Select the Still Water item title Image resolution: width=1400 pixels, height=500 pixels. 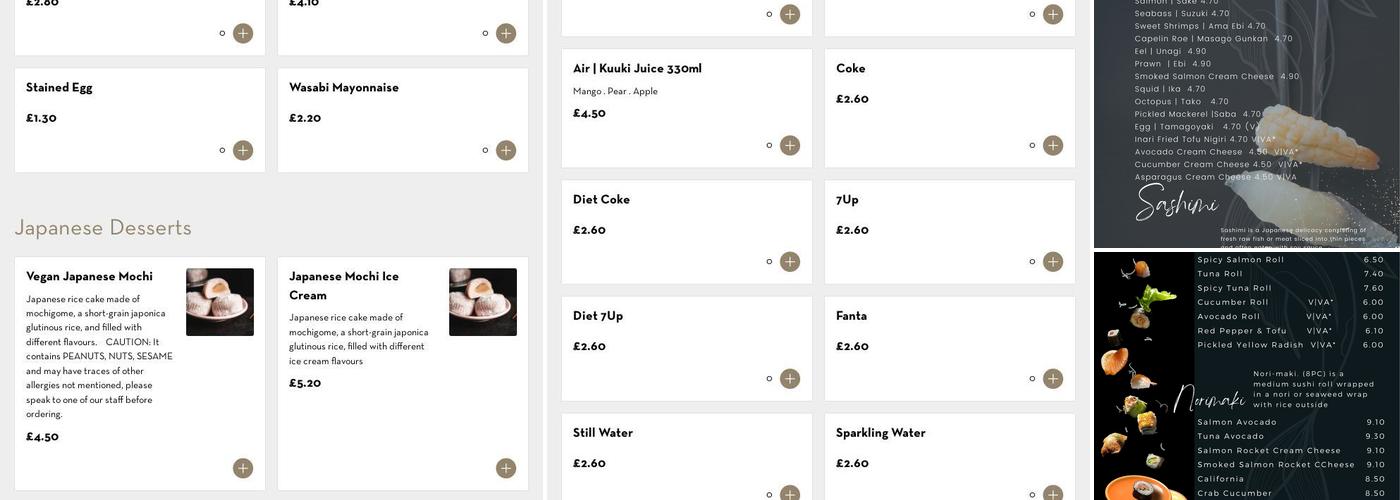click(603, 433)
